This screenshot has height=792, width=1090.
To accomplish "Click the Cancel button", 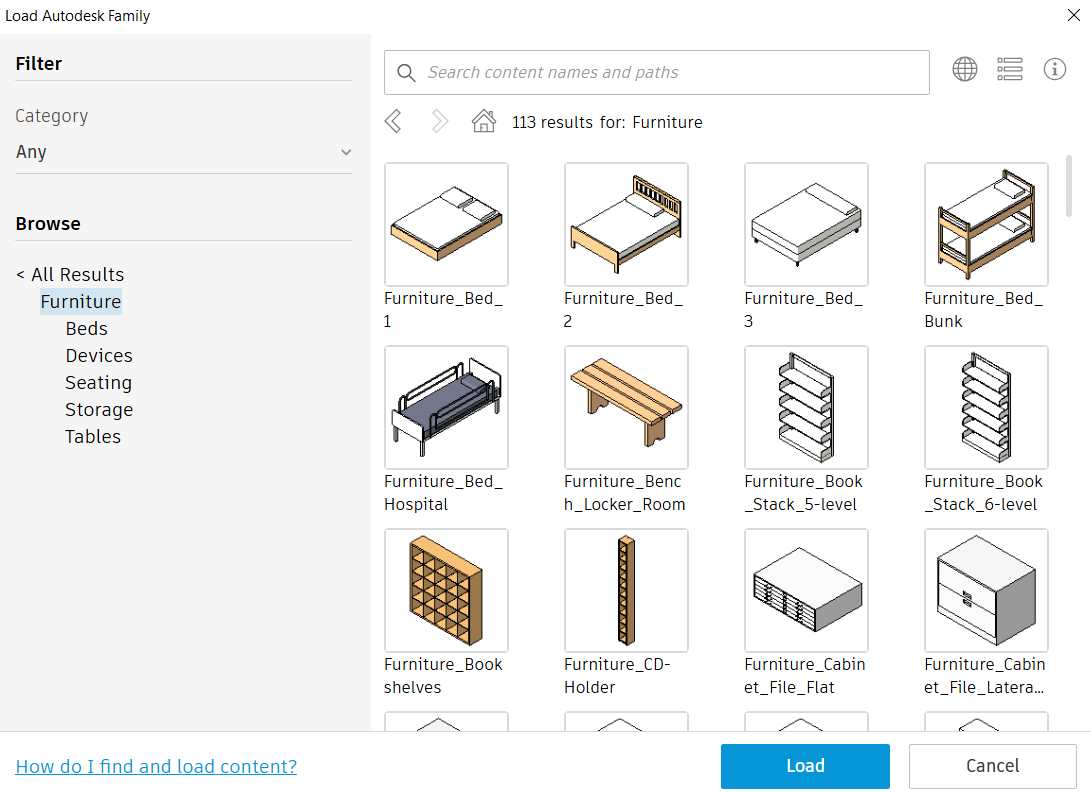I will [992, 765].
